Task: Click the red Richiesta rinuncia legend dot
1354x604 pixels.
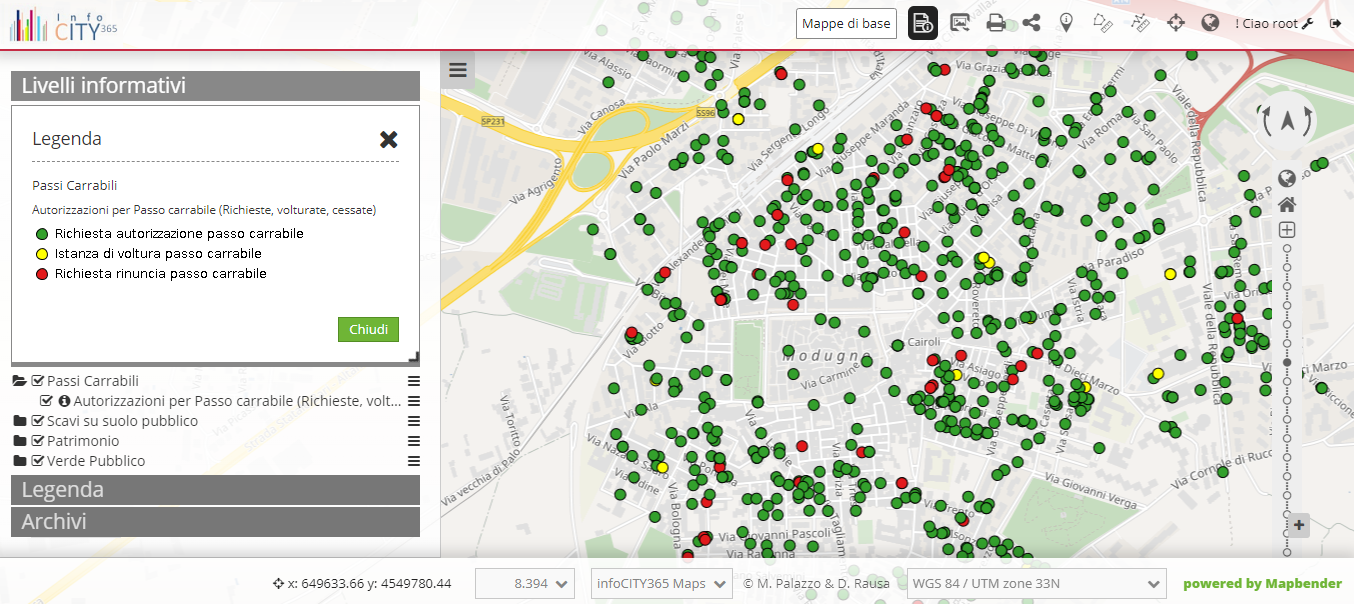Action: point(41,274)
